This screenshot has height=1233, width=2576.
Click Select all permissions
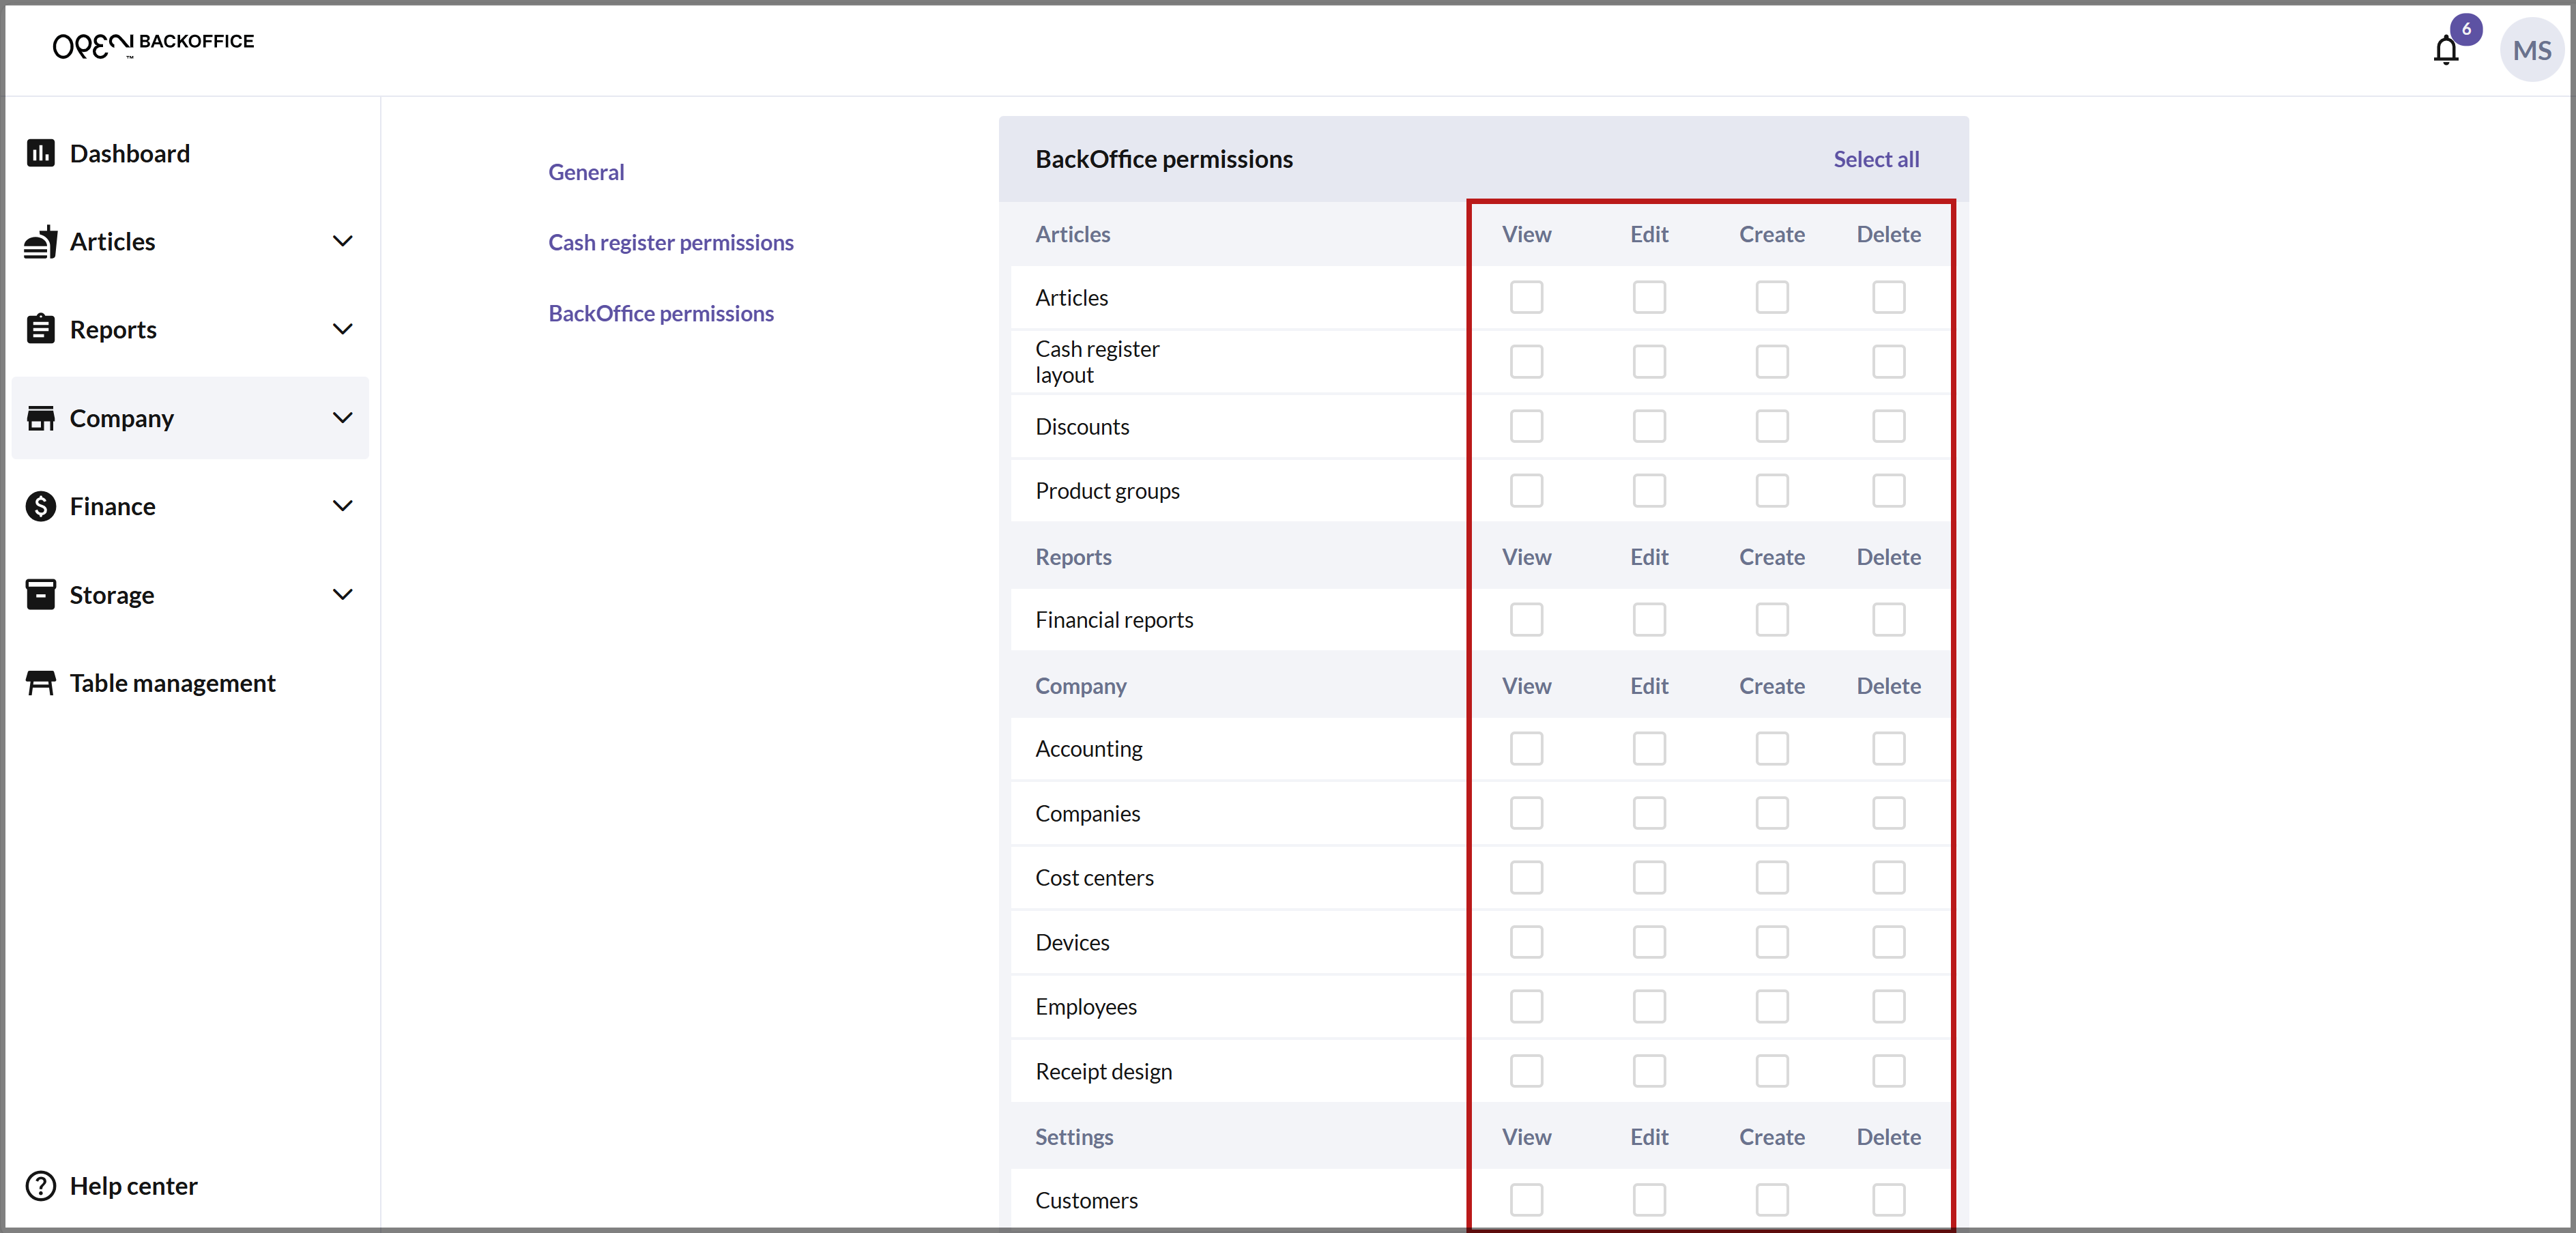coord(1876,159)
